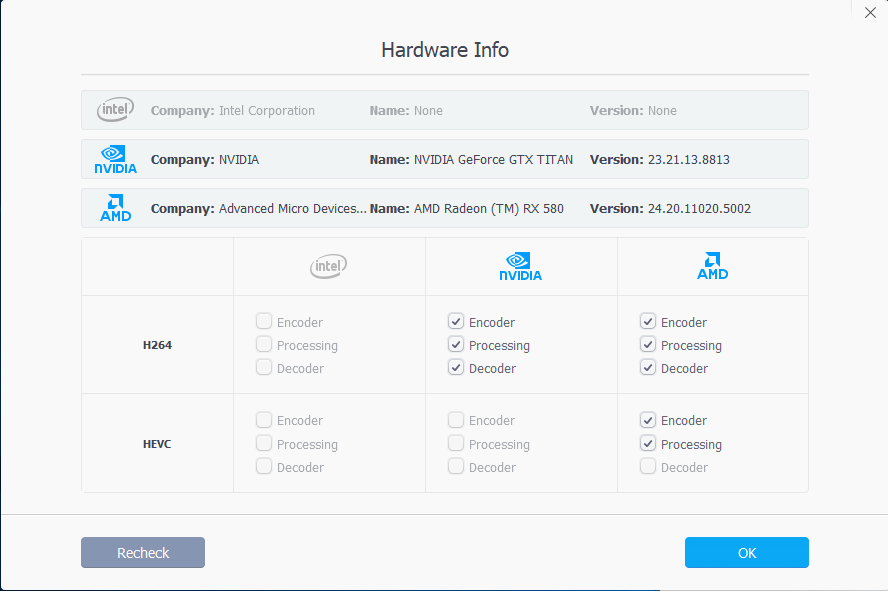Image resolution: width=888 pixels, height=591 pixels.
Task: Uncheck AMD H264 Decoder checkbox
Action: [648, 367]
